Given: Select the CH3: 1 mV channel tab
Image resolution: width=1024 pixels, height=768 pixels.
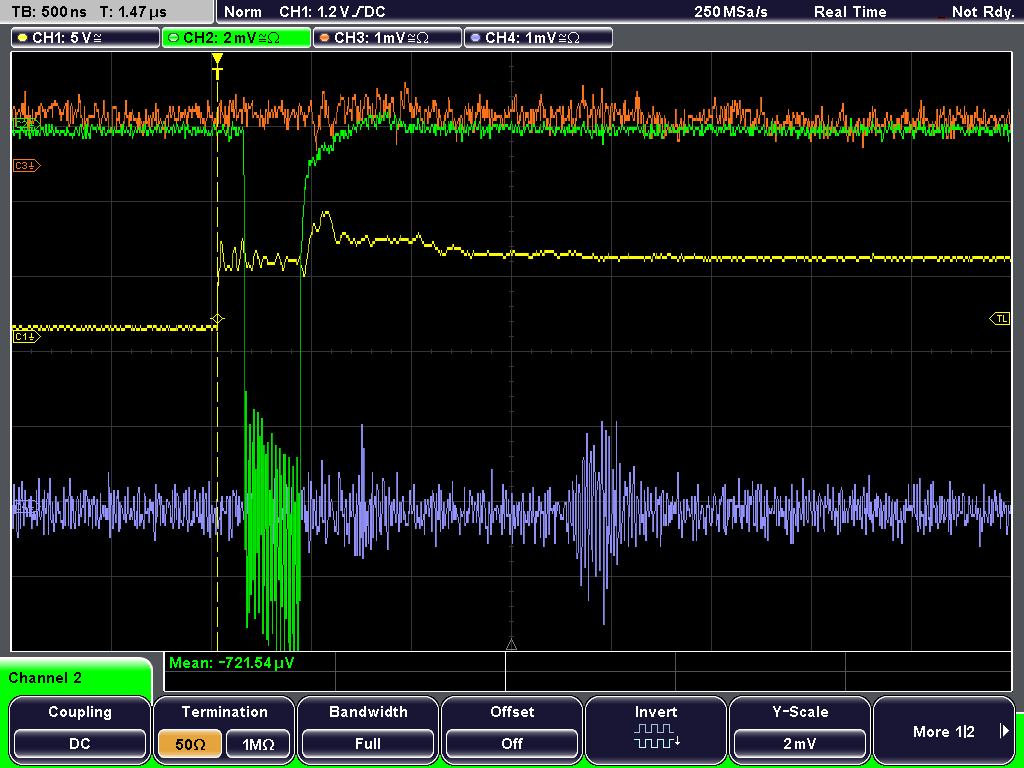Looking at the screenshot, I should point(387,38).
